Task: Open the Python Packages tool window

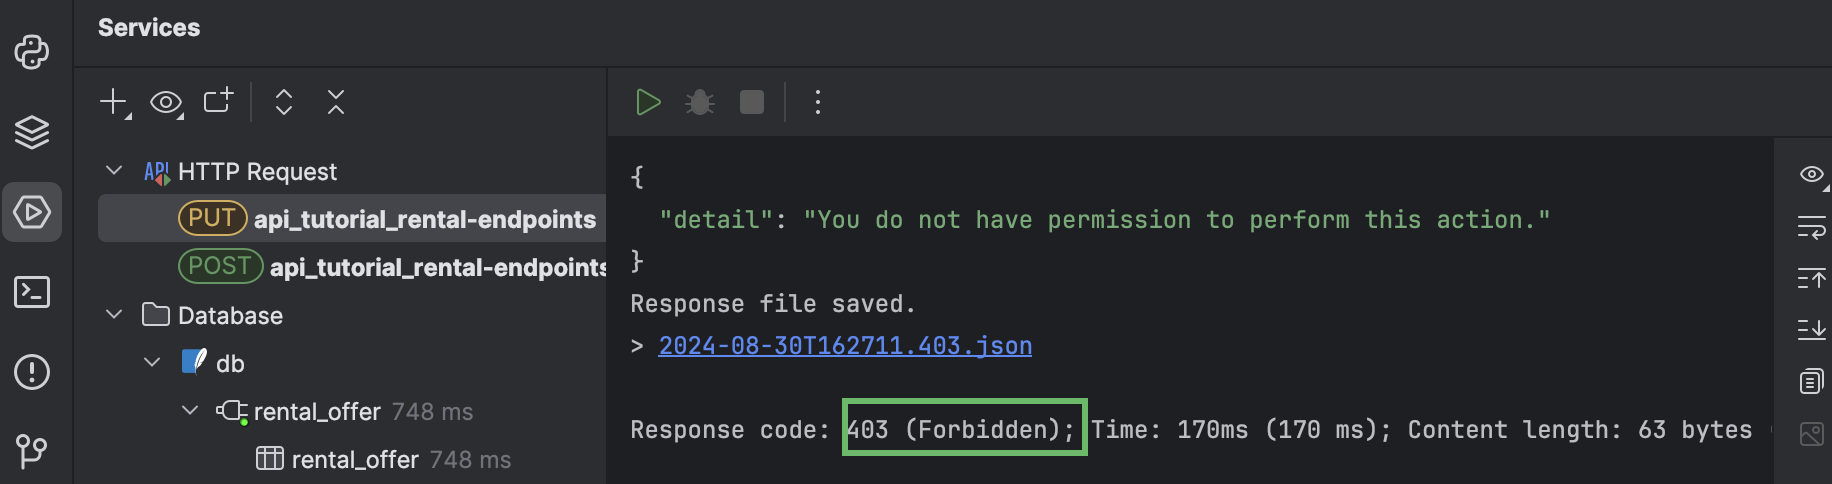Action: (x=32, y=52)
